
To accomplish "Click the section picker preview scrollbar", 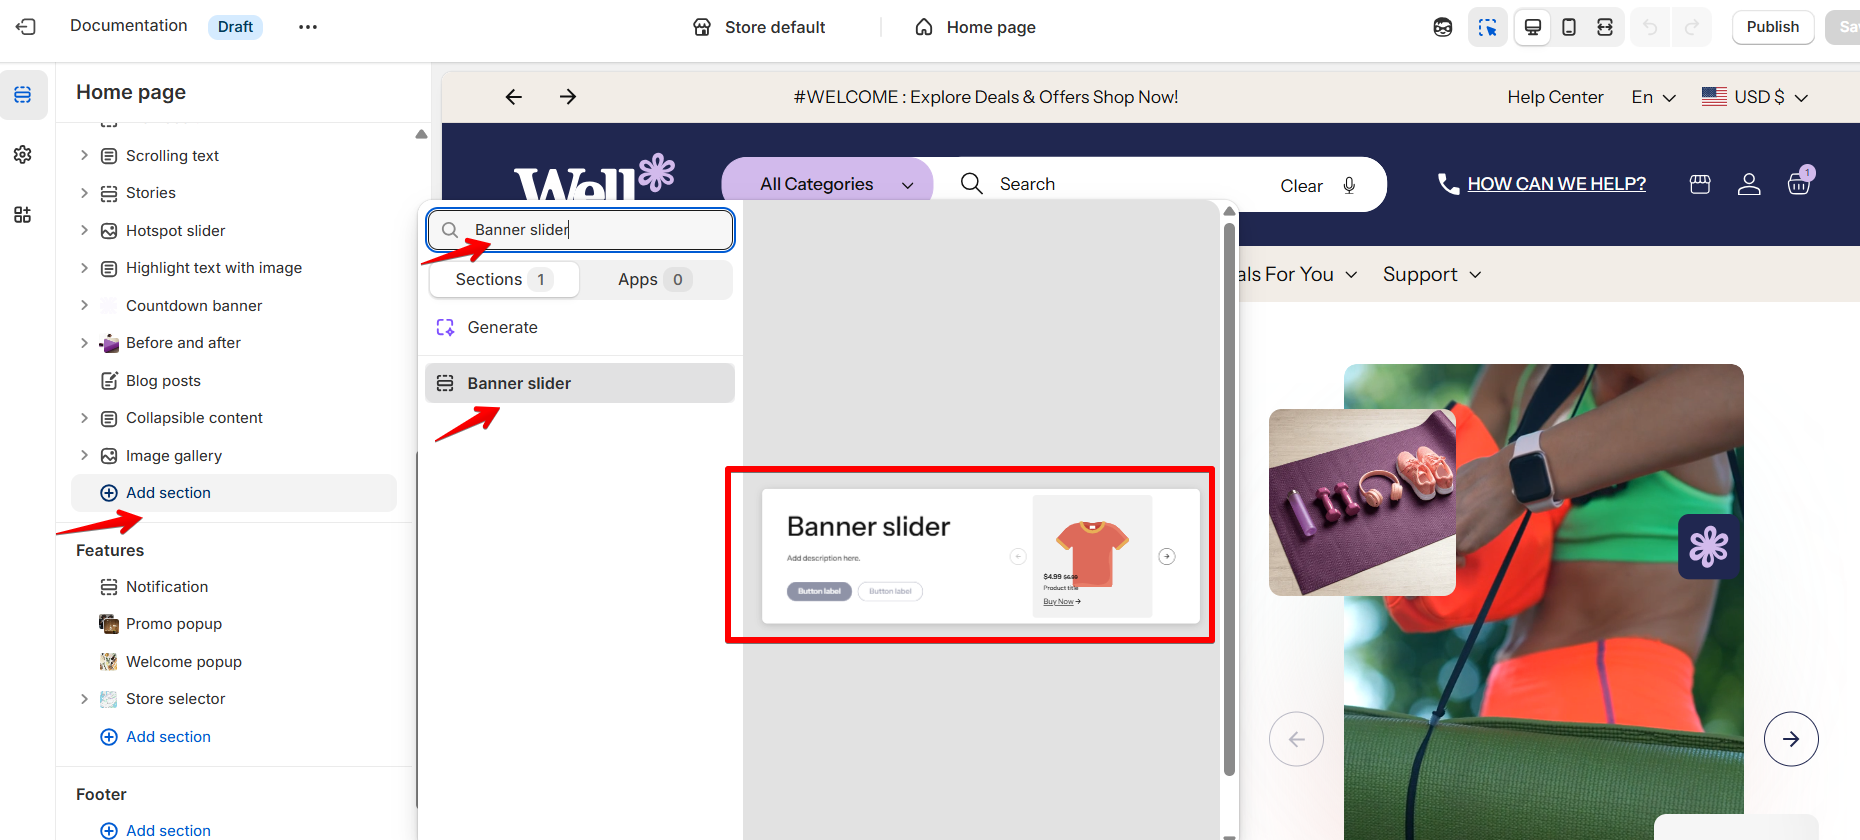I will point(1229,498).
